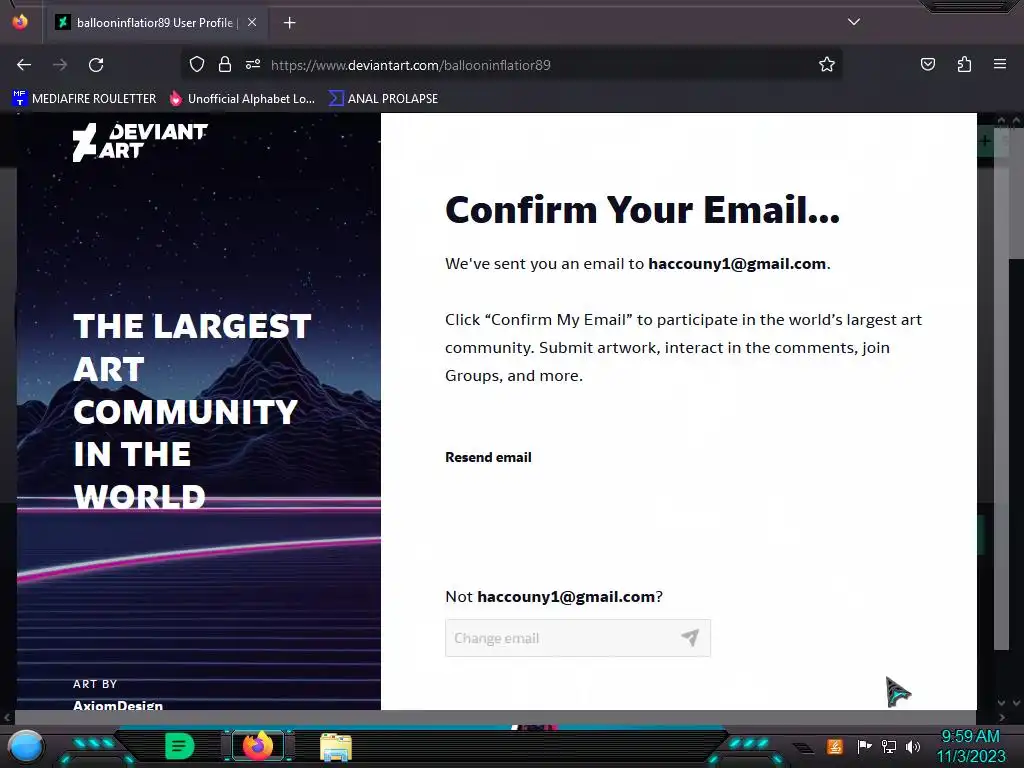The height and width of the screenshot is (768, 1024).
Task: Click the DeviantArt logo
Action: (x=140, y=142)
